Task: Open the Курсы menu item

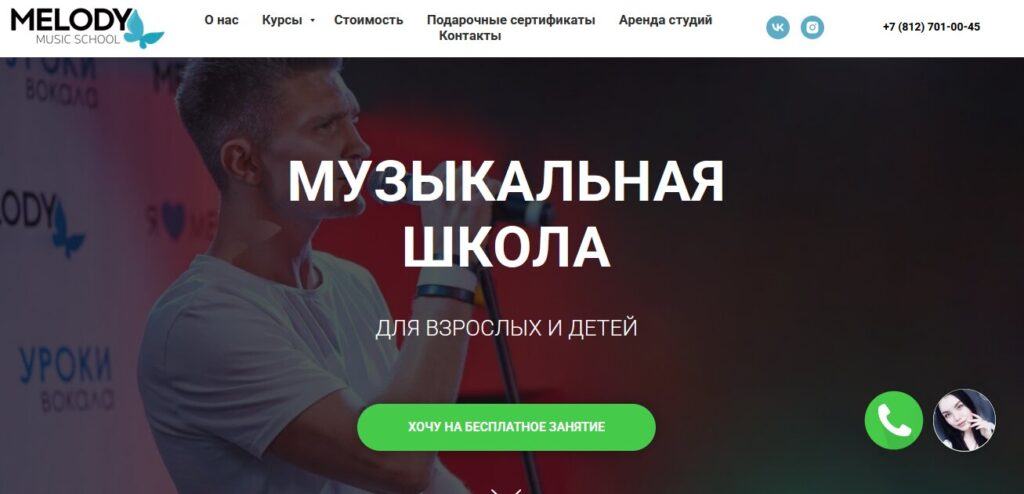Action: (282, 20)
